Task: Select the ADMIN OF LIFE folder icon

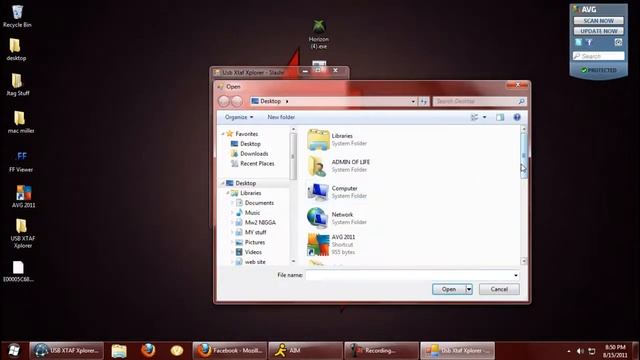Action: [x=318, y=166]
